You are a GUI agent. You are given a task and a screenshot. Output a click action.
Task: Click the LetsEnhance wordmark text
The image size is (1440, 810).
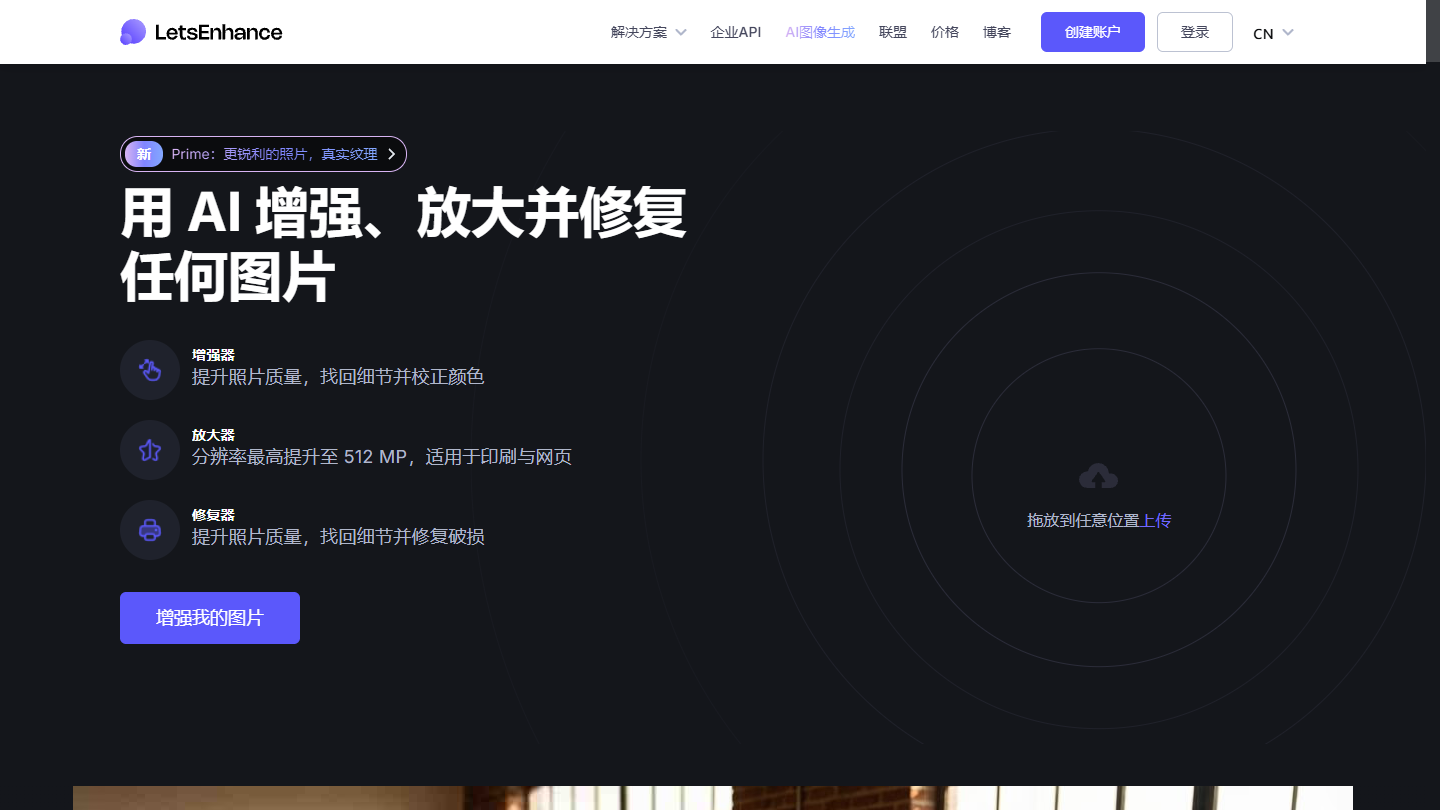pos(218,32)
